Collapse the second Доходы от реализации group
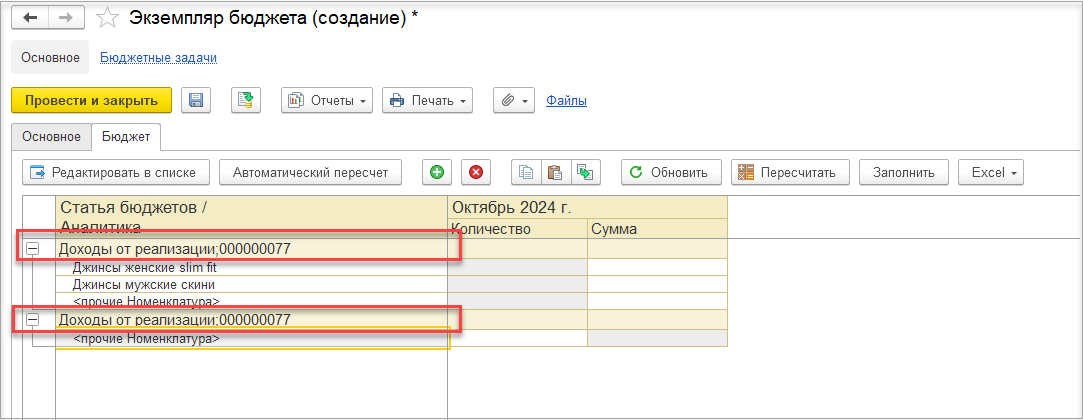This screenshot has width=1083, height=420. pos(33,319)
